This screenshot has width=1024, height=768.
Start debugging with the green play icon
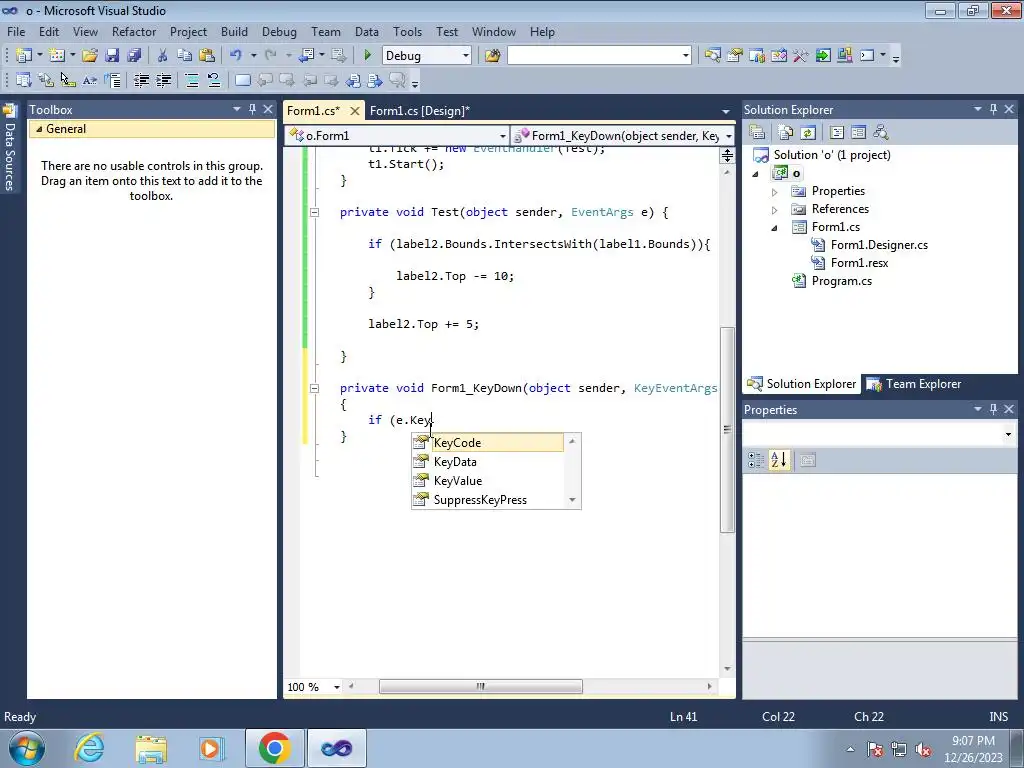pyautogui.click(x=367, y=56)
